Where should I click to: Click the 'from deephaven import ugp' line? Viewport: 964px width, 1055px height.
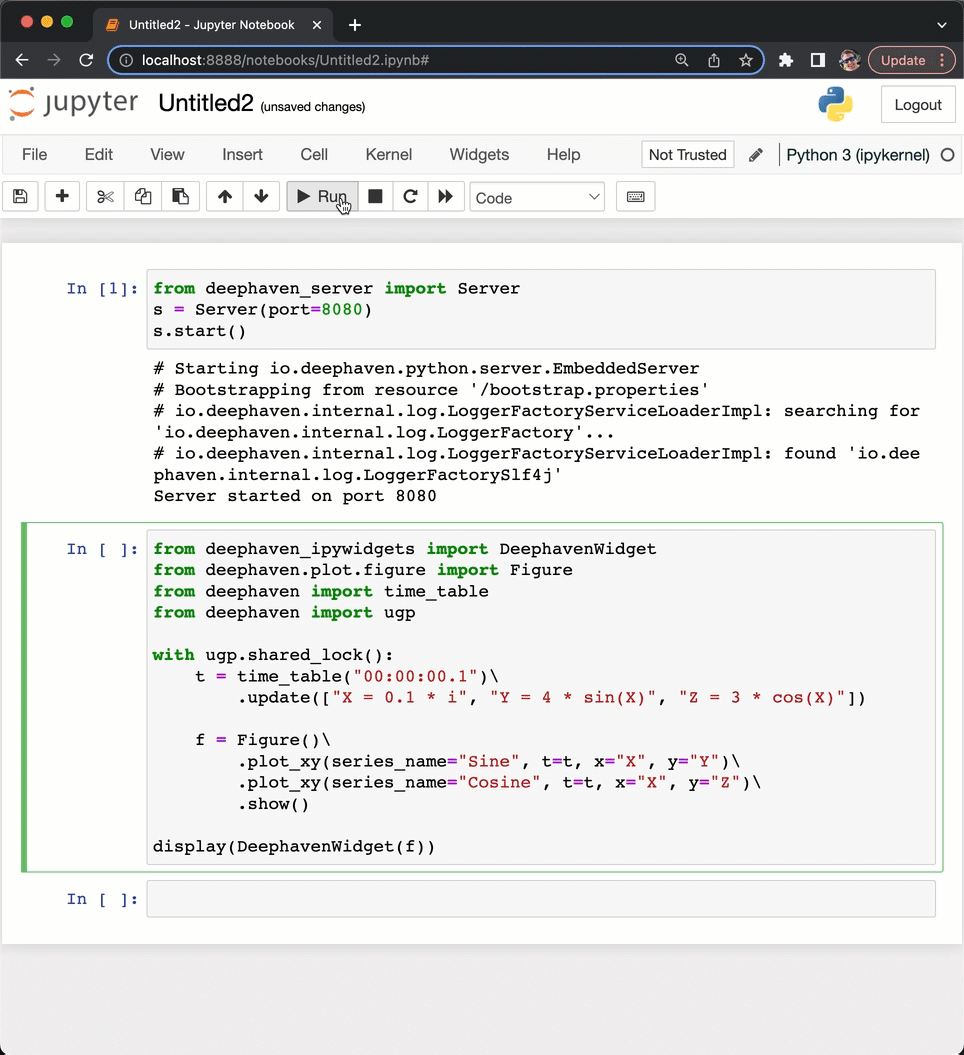(x=284, y=613)
